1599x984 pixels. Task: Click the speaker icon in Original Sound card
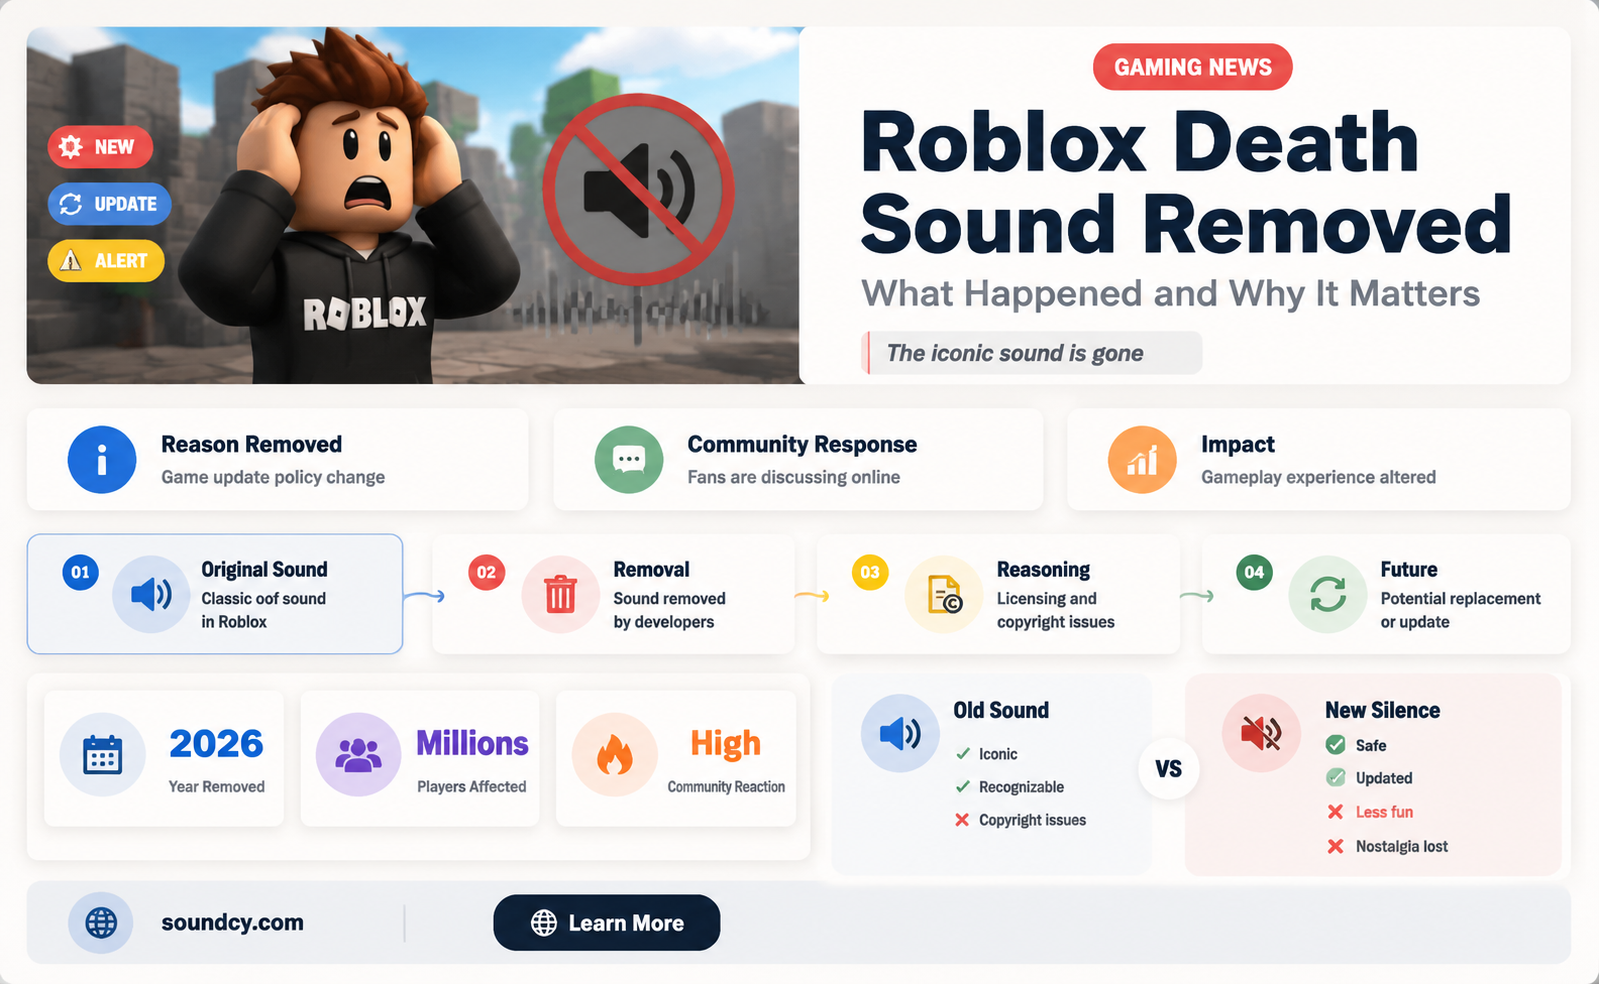coord(151,594)
